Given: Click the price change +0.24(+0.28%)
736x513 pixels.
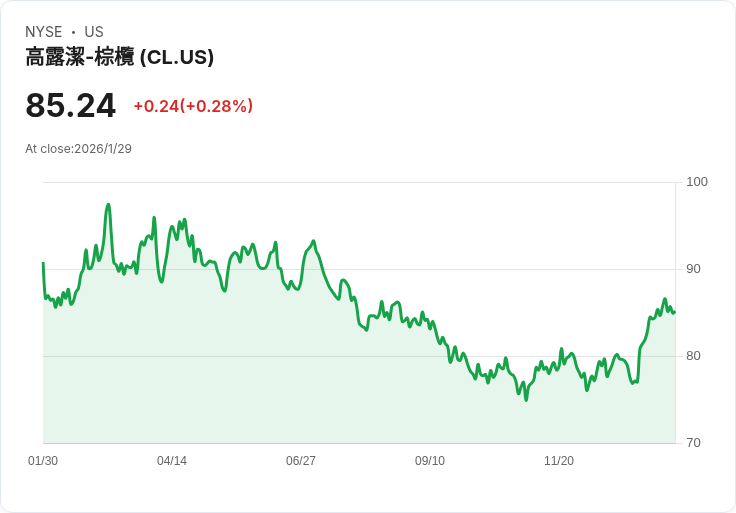Looking at the screenshot, I should click(x=193, y=106).
